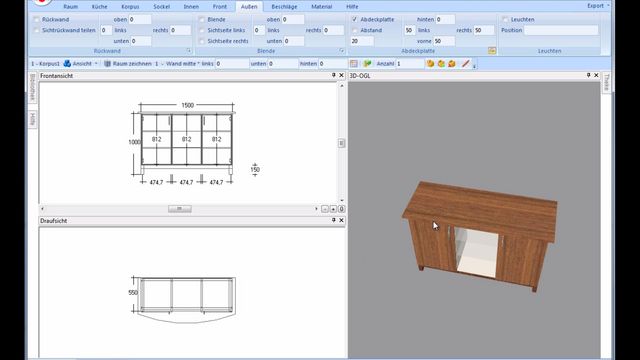
Task: Click the Frontansicht zoom out minus button
Action: 325,209
